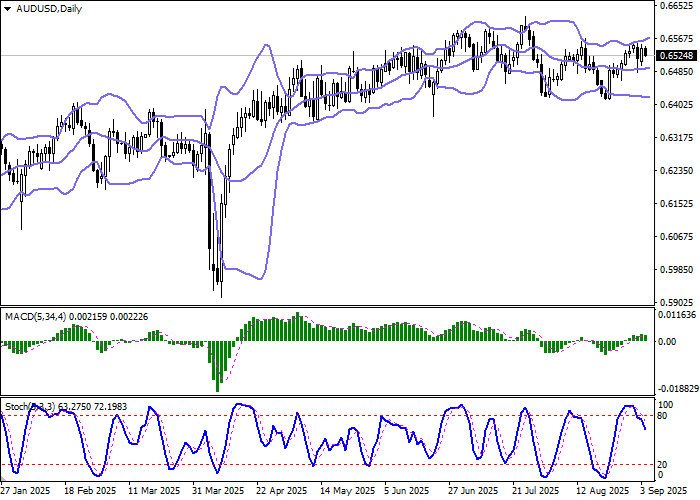Click price scale value 0.64850
This screenshot has width=700, height=500.
tap(677, 72)
